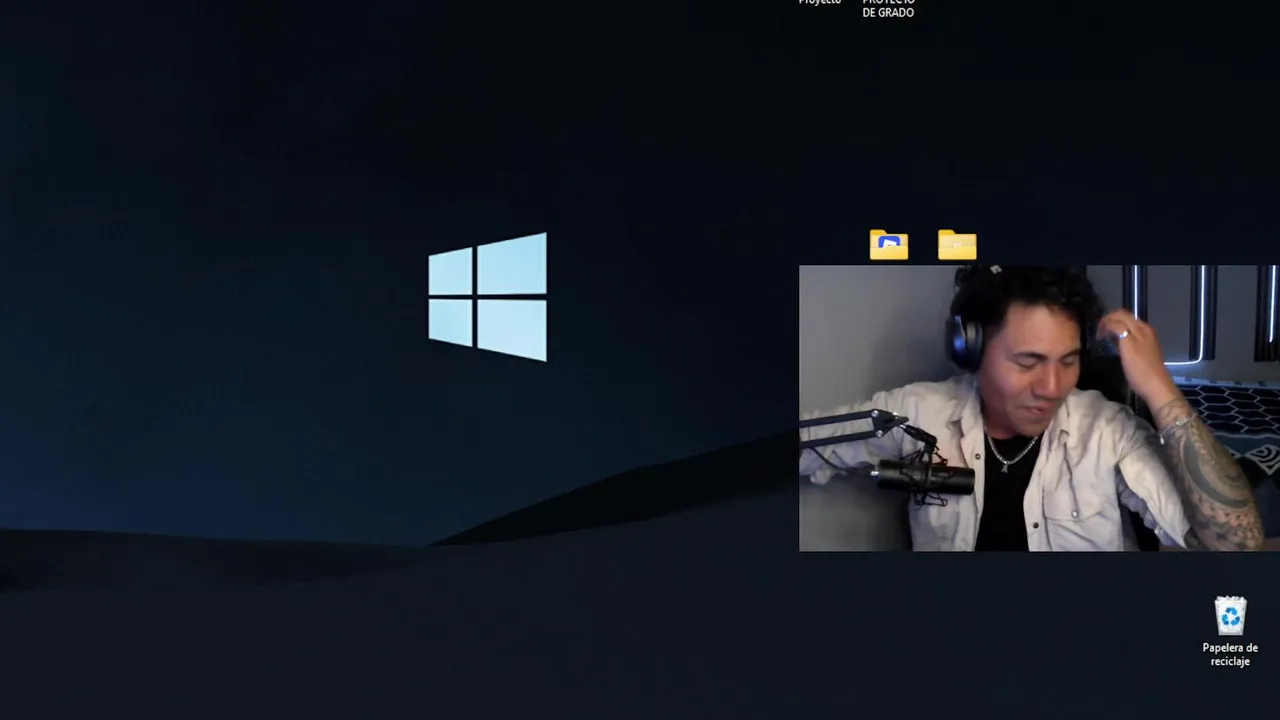Screen dimensions: 1280x720
Task: Select the plain yellow folder above webcam
Action: [957, 245]
